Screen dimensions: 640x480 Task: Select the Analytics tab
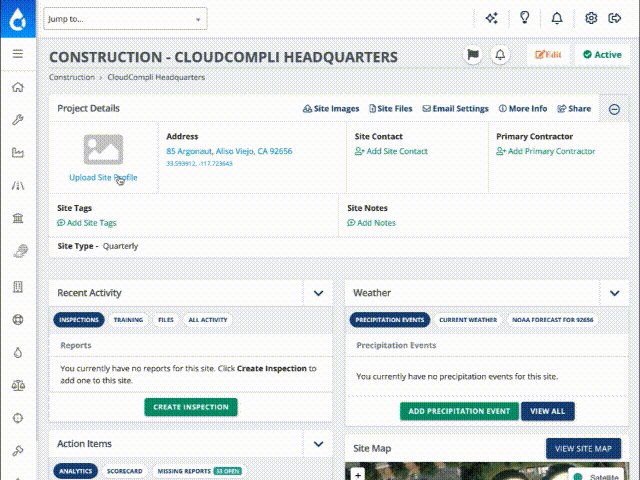(76, 471)
